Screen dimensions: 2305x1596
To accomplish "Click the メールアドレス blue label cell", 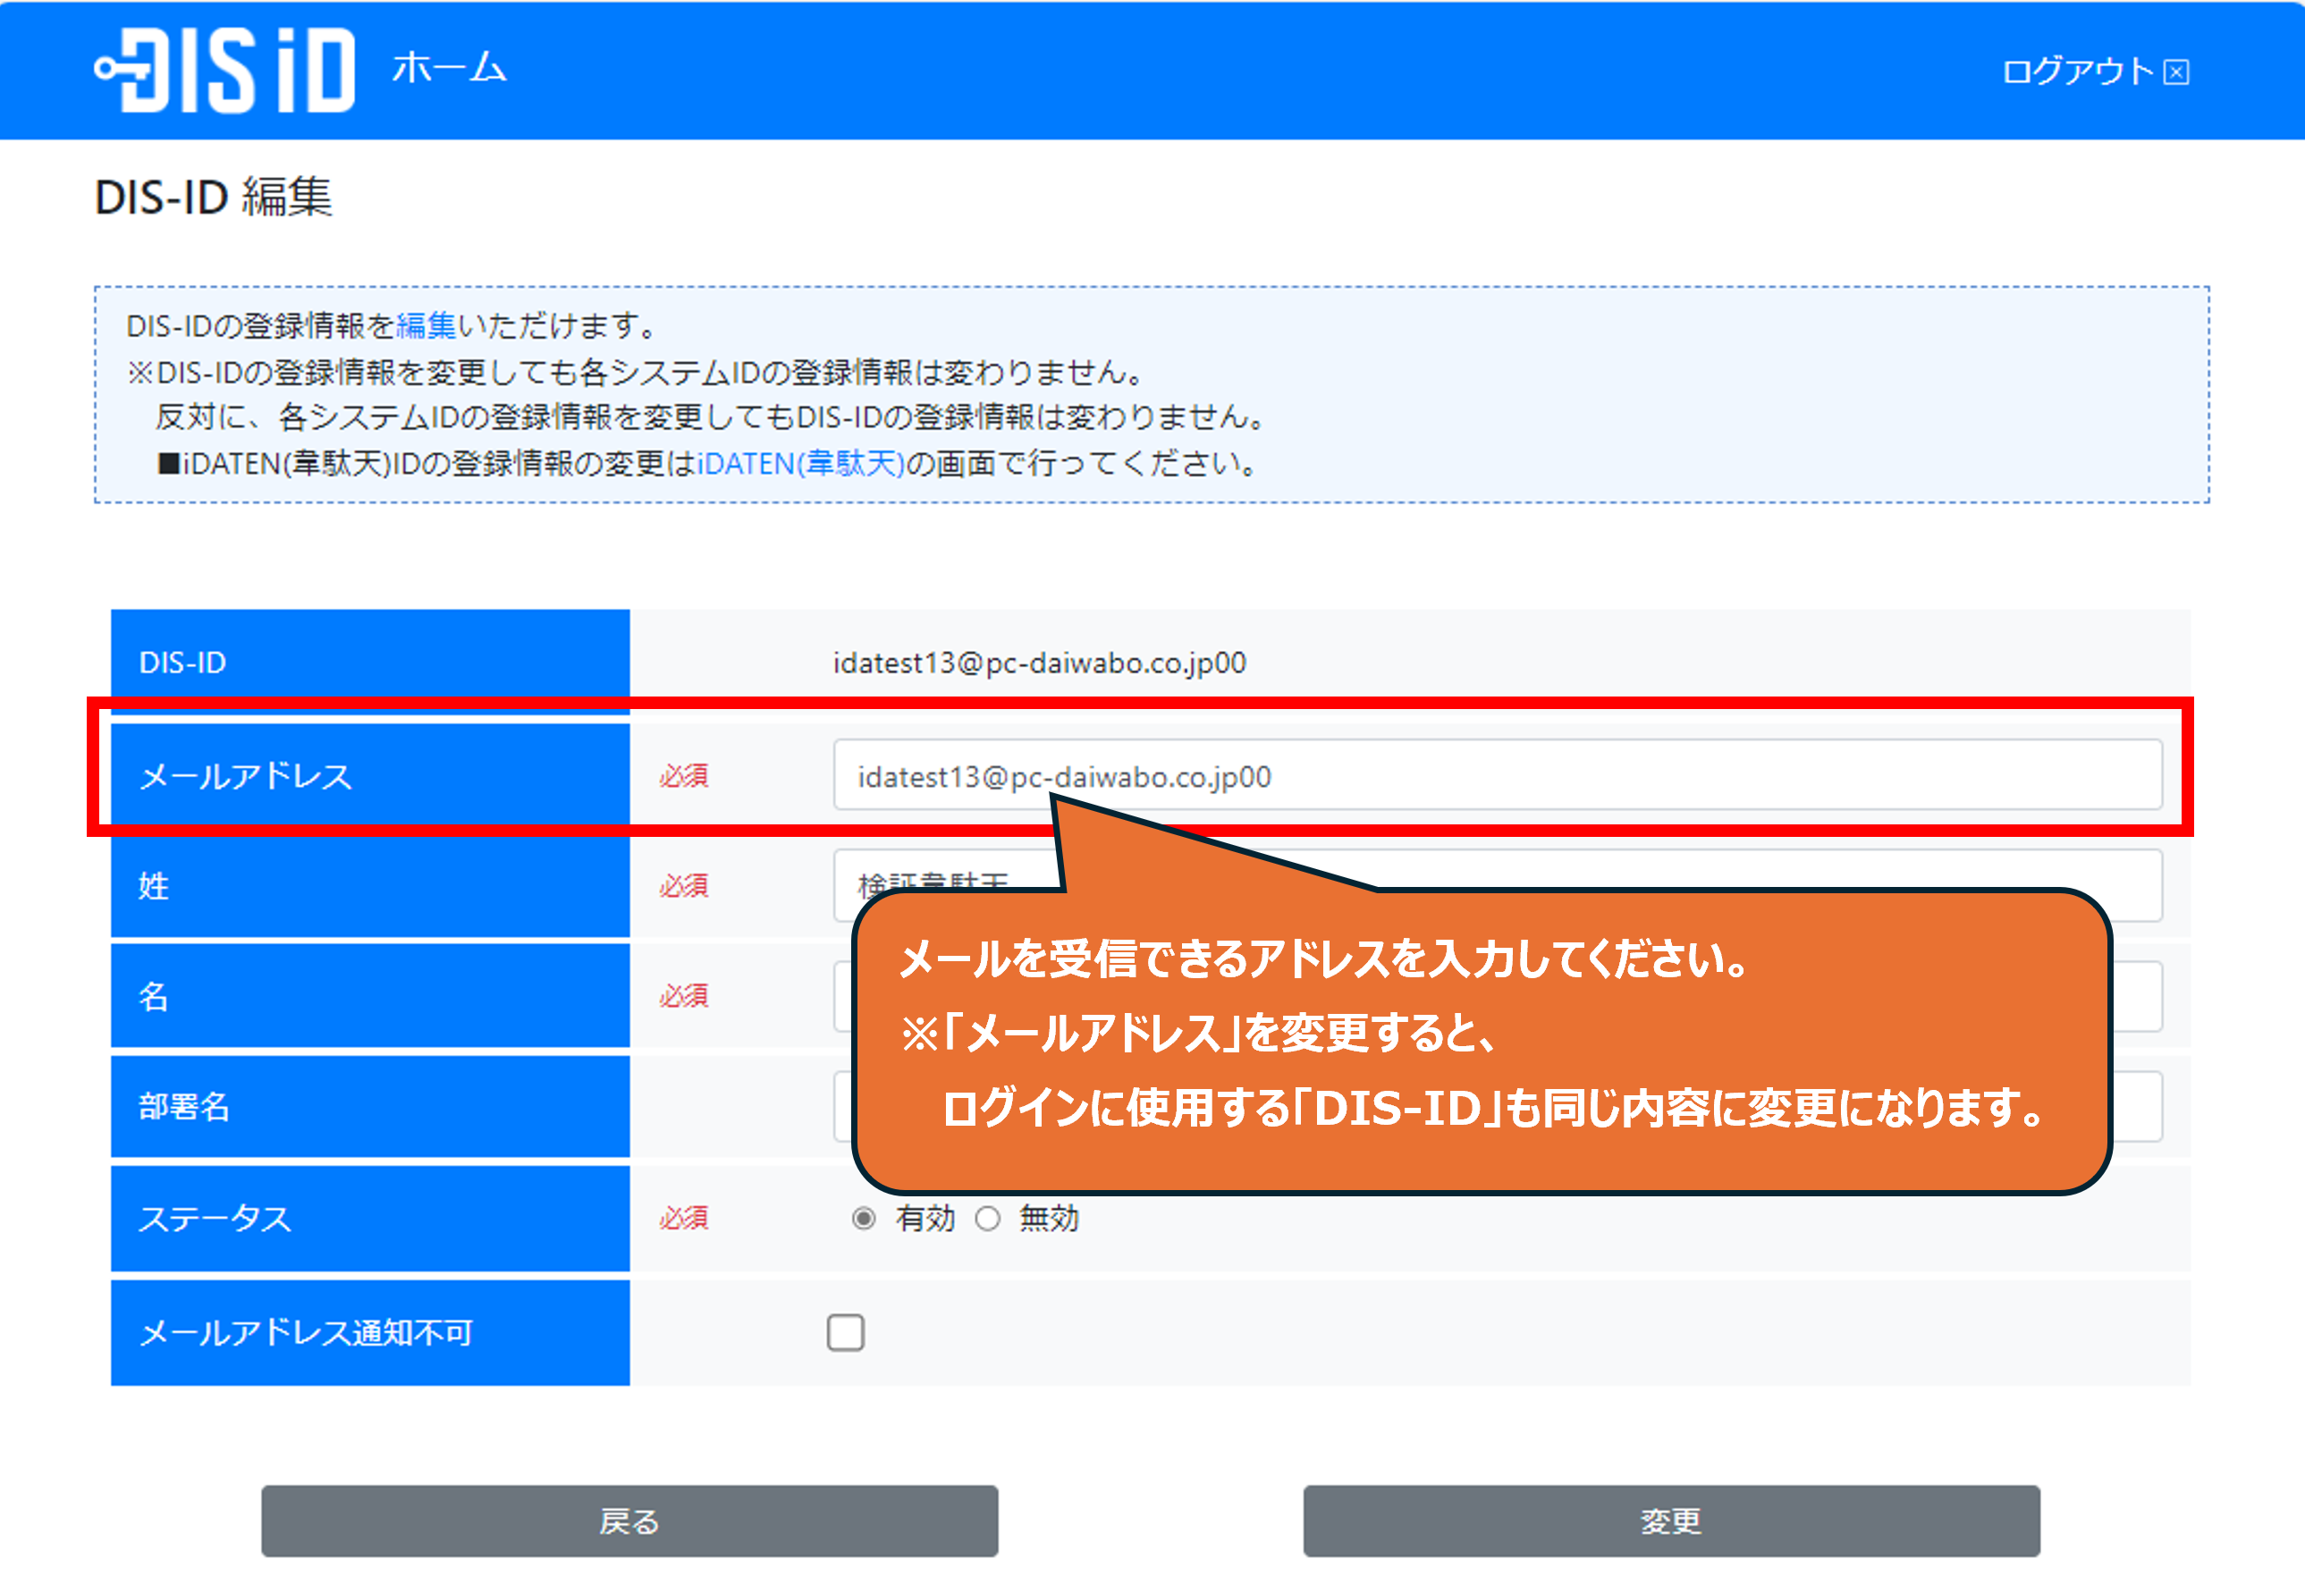I will tap(370, 776).
